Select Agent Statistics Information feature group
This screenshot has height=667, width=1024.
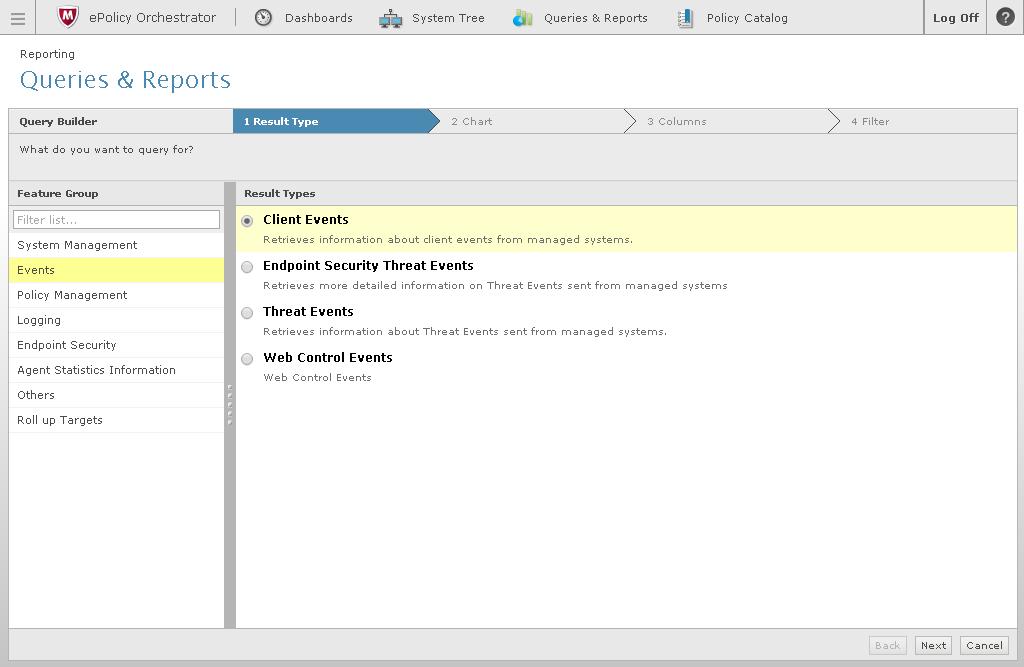tap(116, 370)
